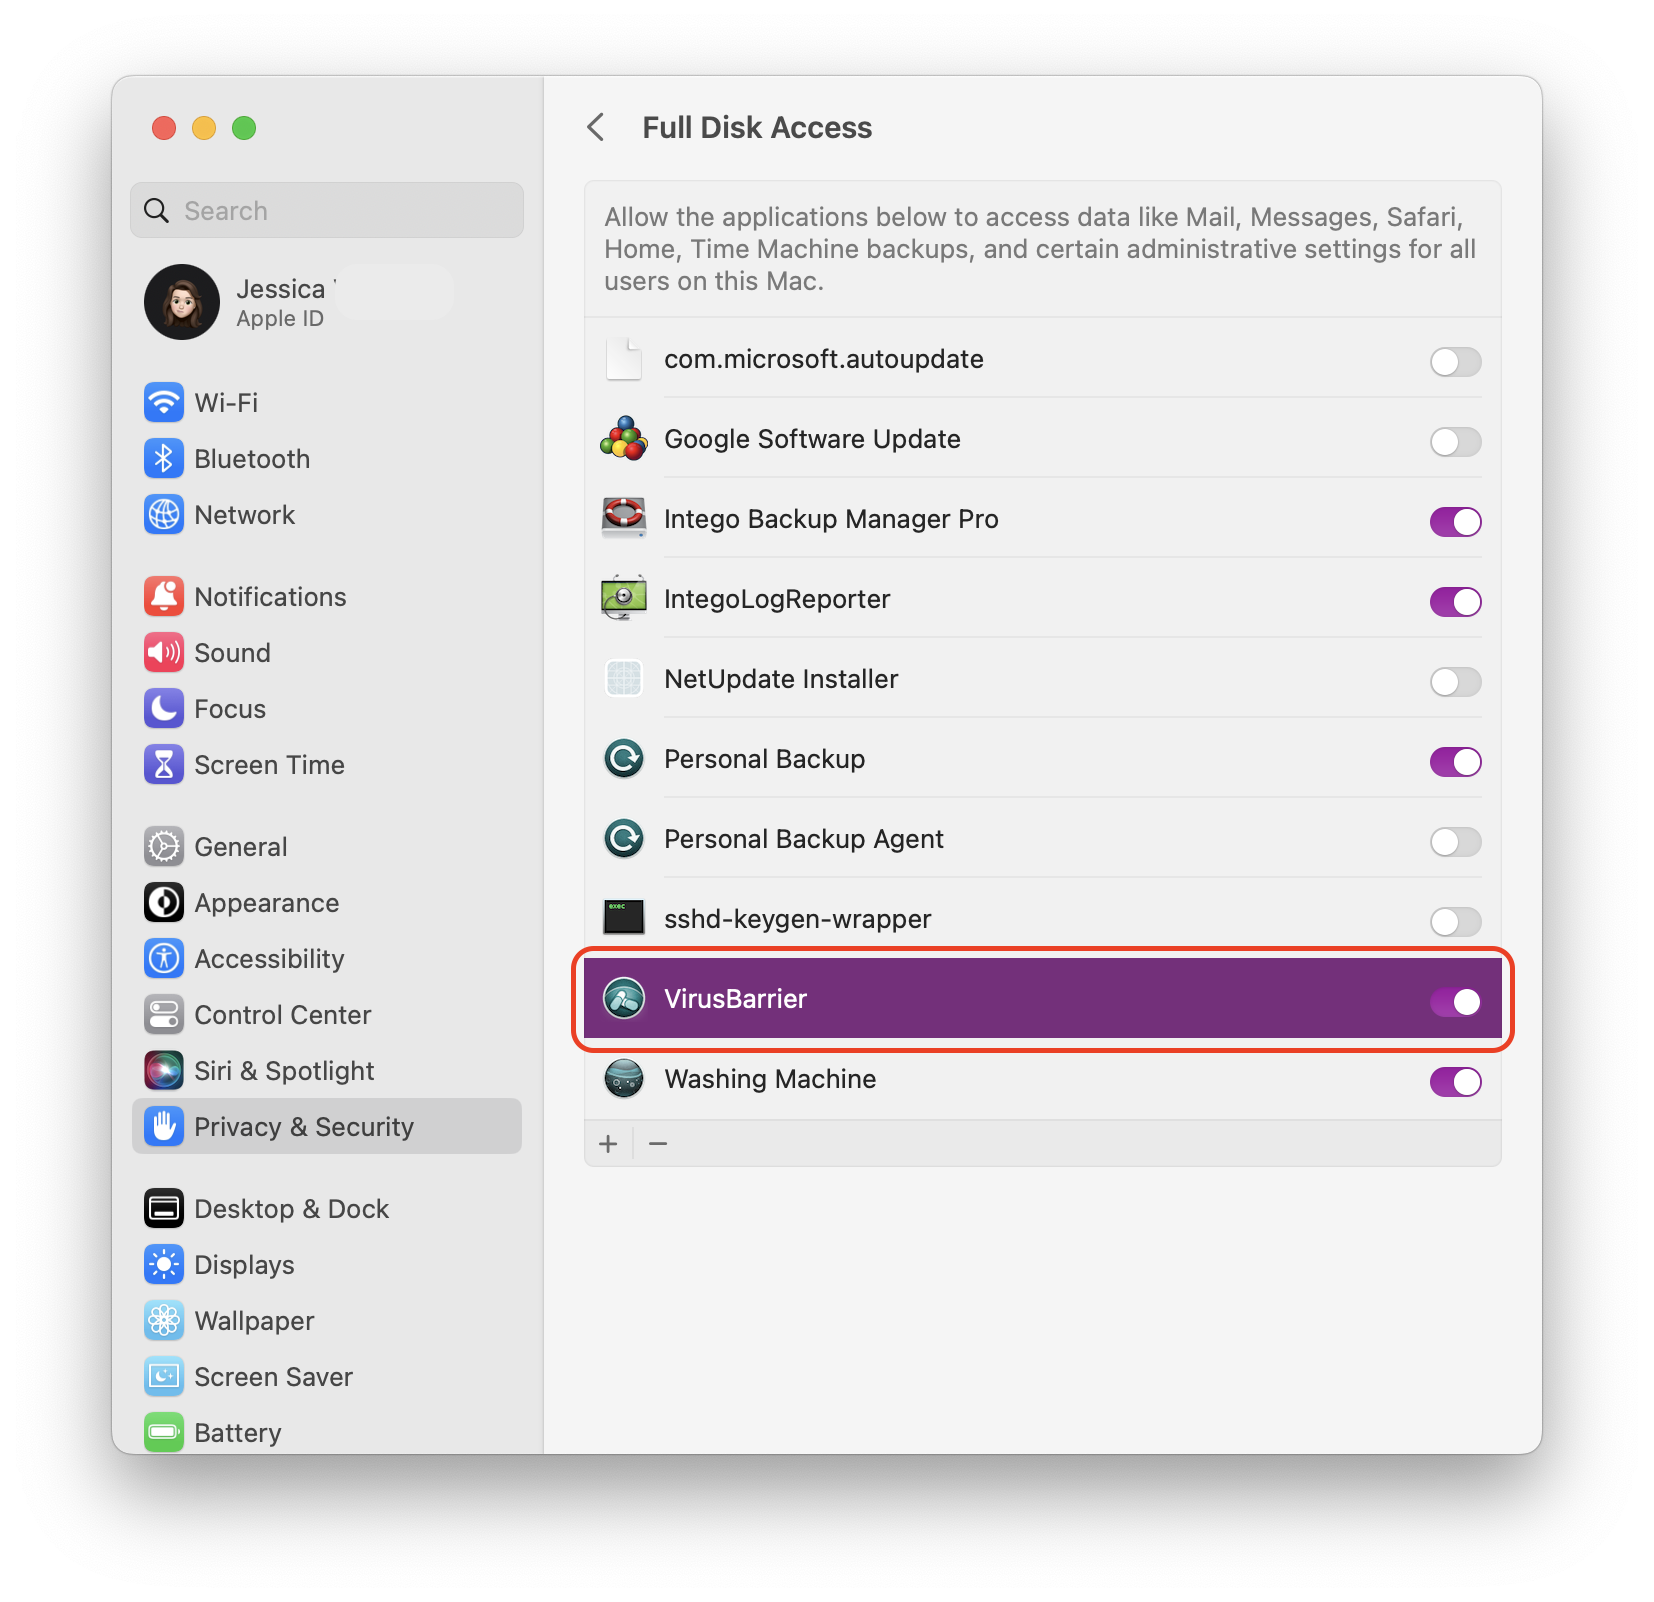Click the Appearance icon in sidebar

pyautogui.click(x=164, y=903)
